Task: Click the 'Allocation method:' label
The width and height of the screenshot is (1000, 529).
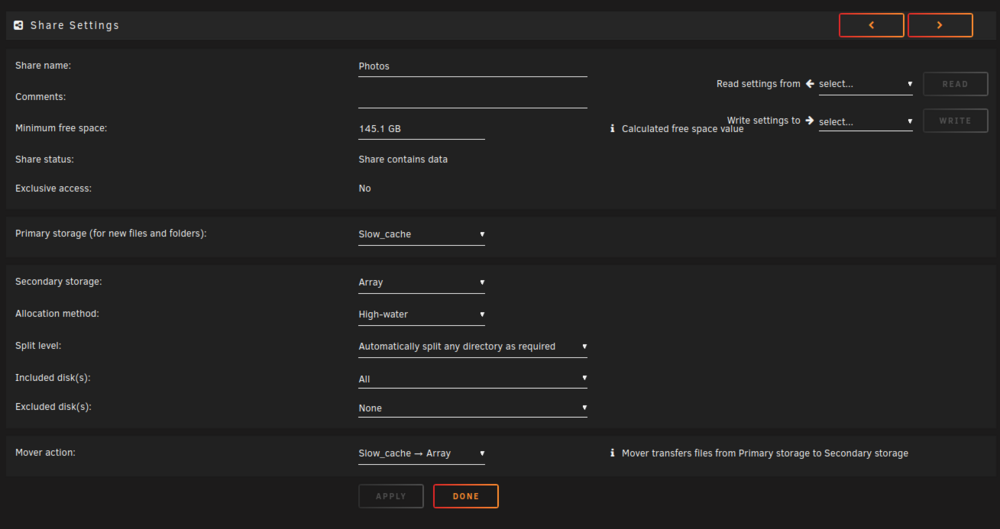Action: (x=57, y=314)
